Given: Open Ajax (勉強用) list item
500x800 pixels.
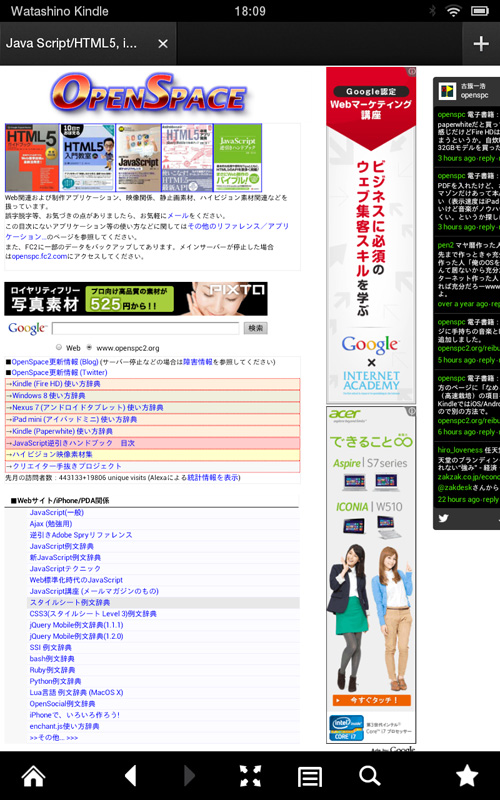Looking at the screenshot, I should [x=51, y=523].
